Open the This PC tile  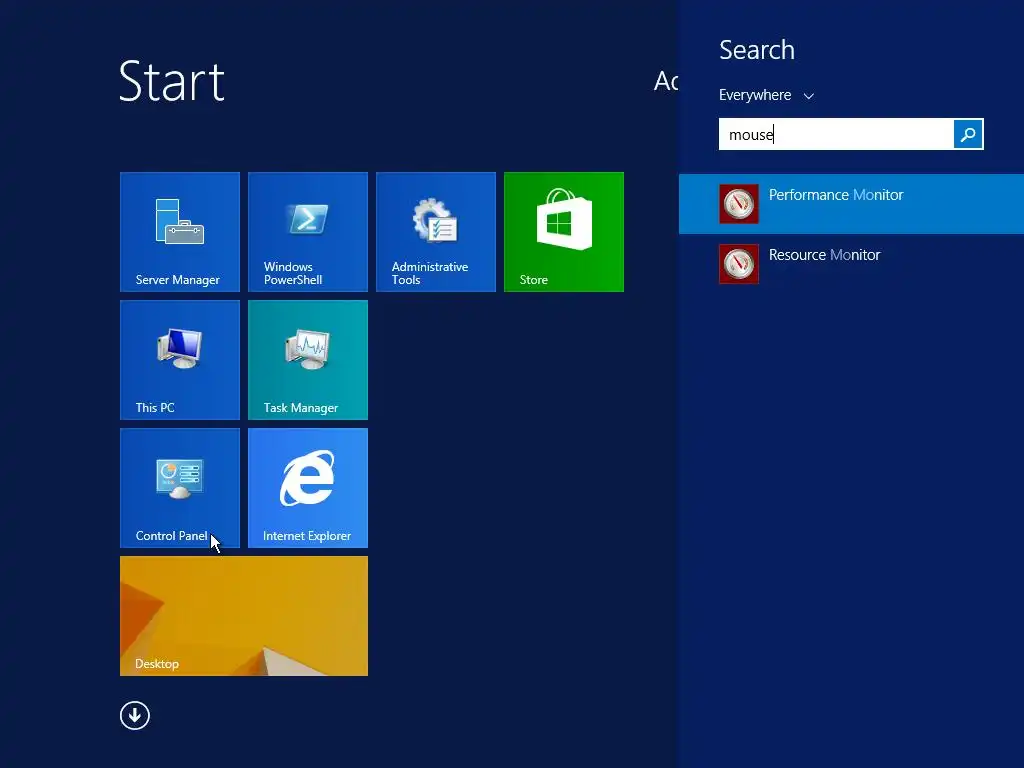pos(180,360)
